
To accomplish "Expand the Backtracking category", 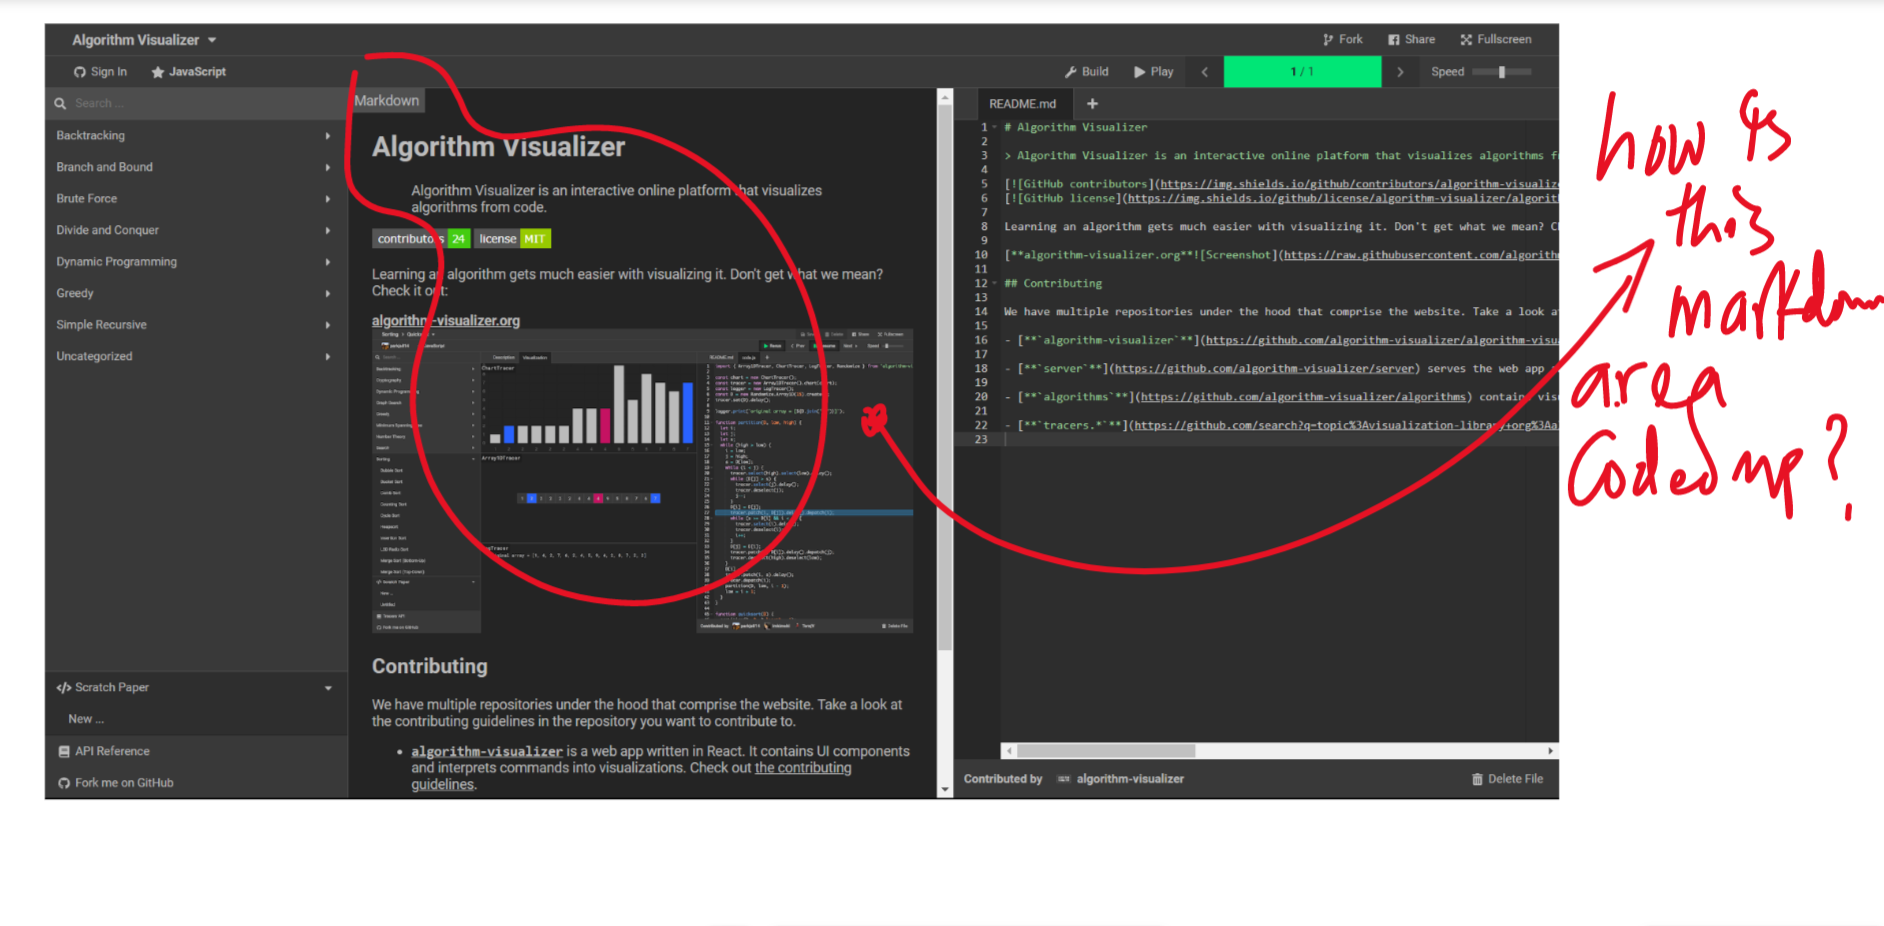I will [x=196, y=135].
